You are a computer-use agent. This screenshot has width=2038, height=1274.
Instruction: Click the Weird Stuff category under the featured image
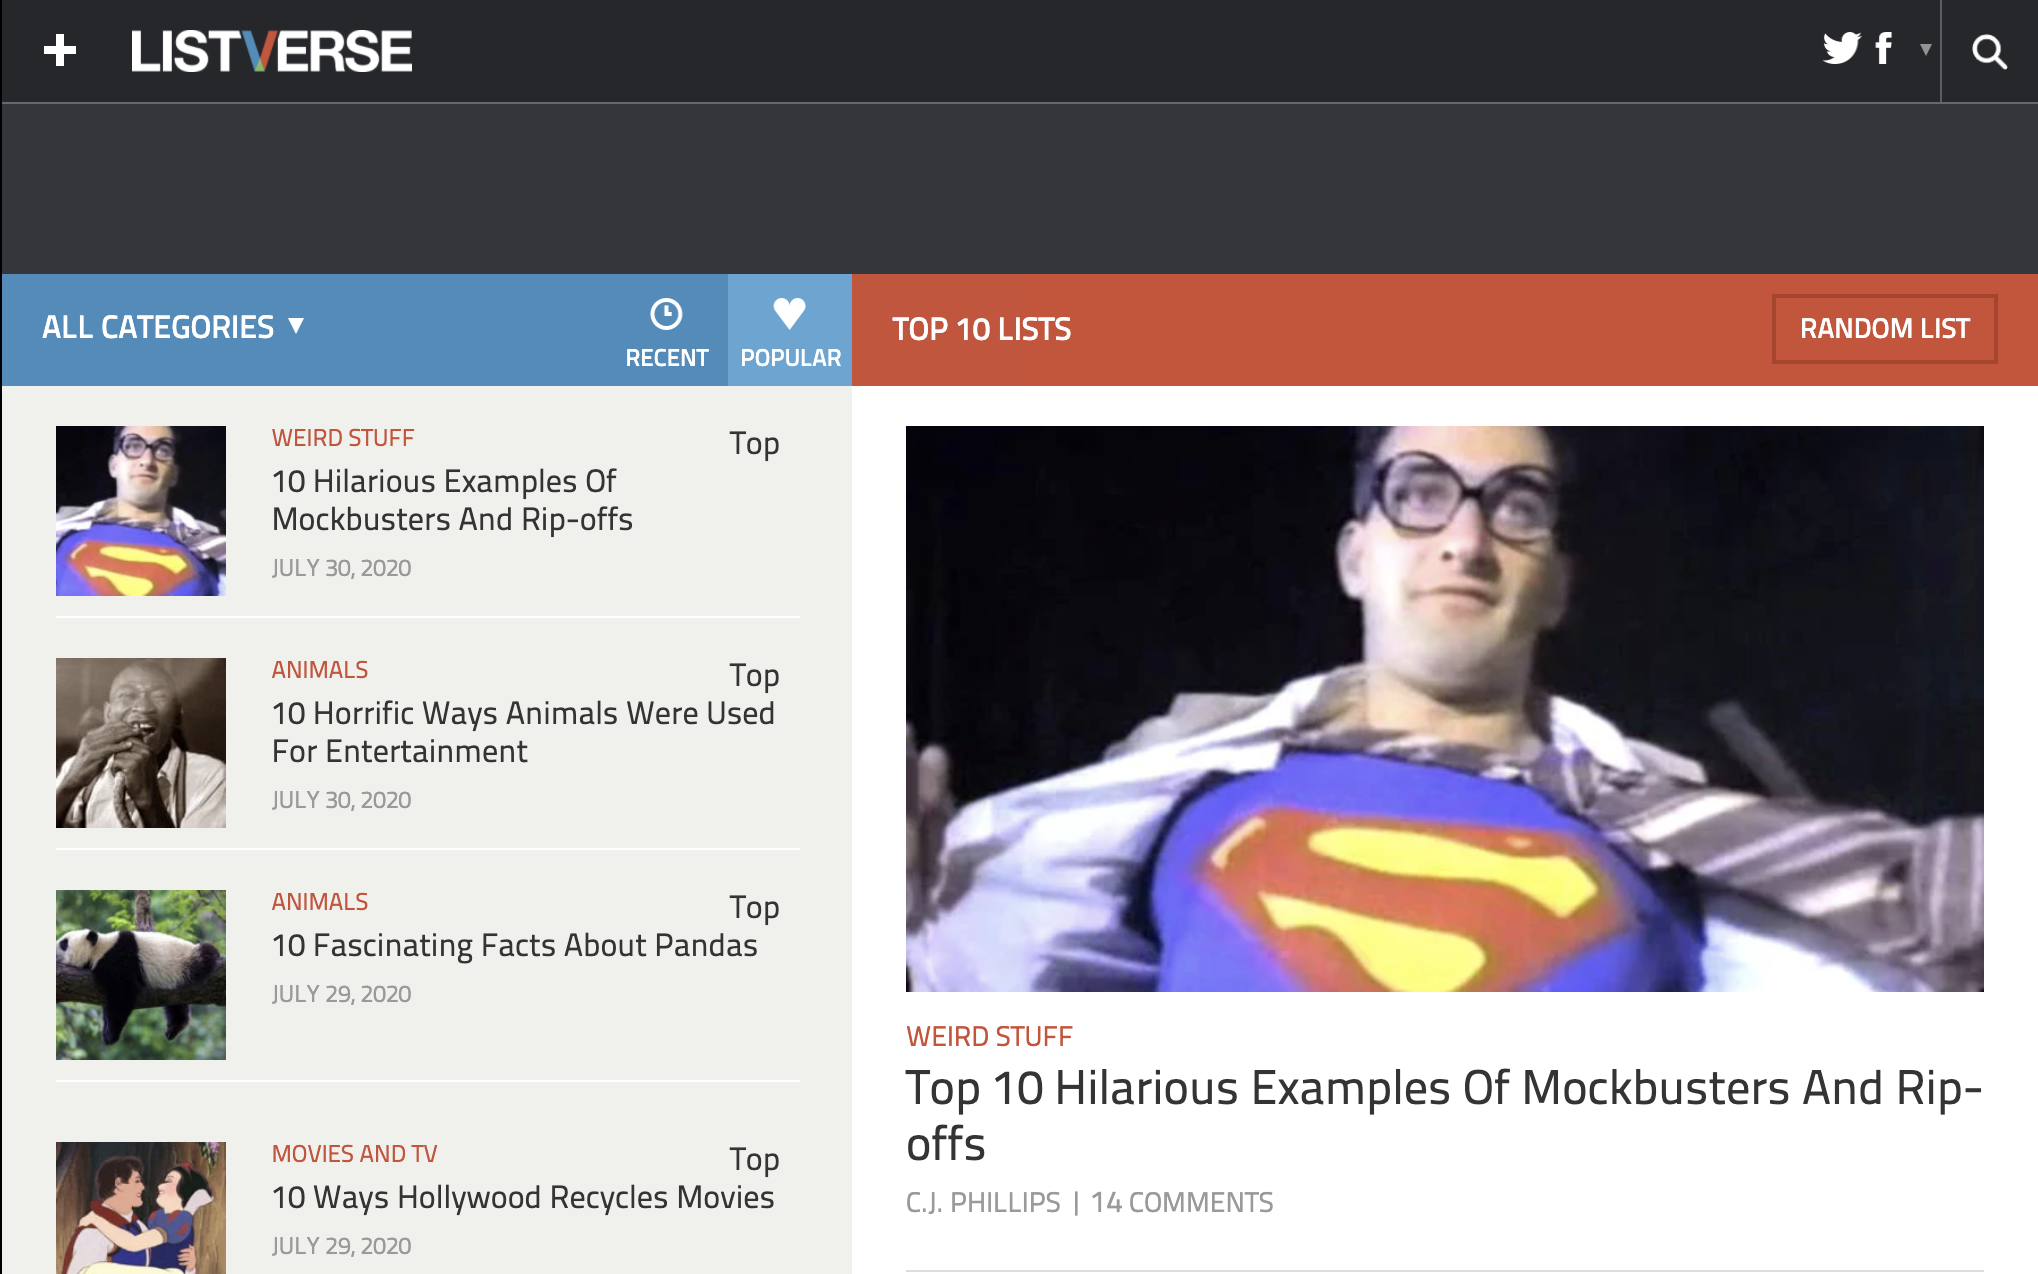988,1036
